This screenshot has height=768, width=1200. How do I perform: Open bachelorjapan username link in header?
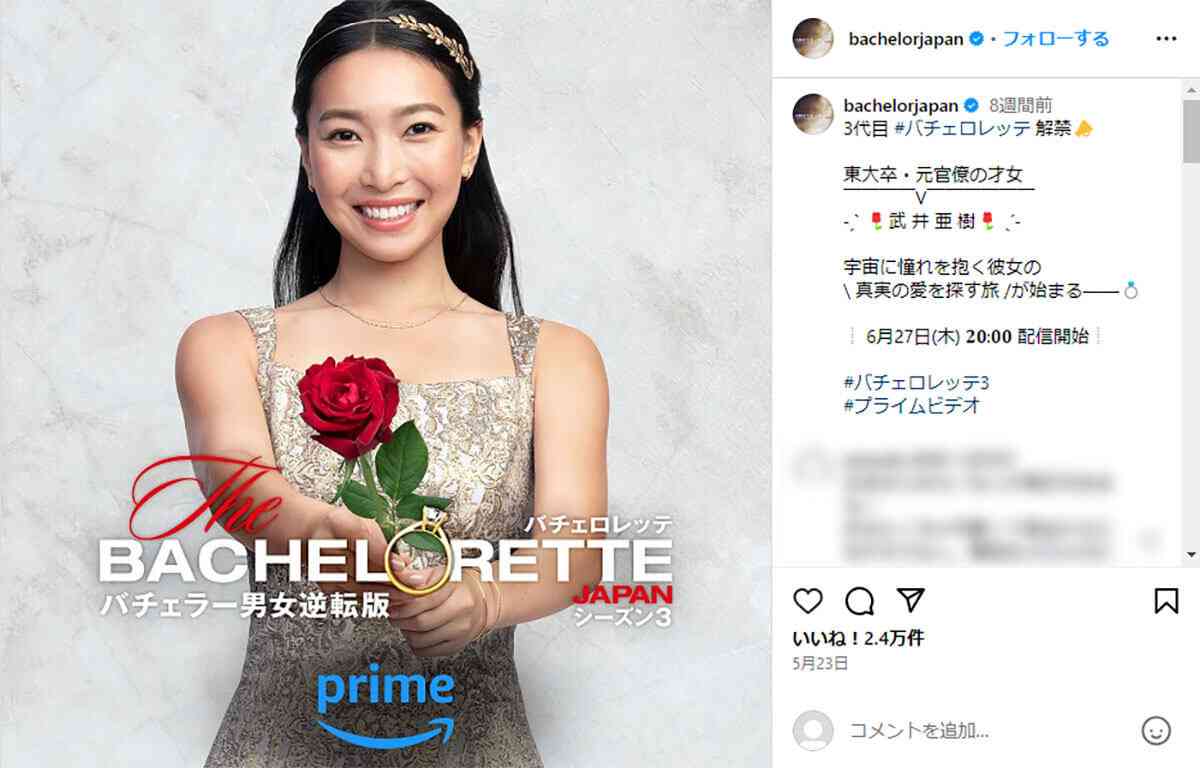point(905,39)
